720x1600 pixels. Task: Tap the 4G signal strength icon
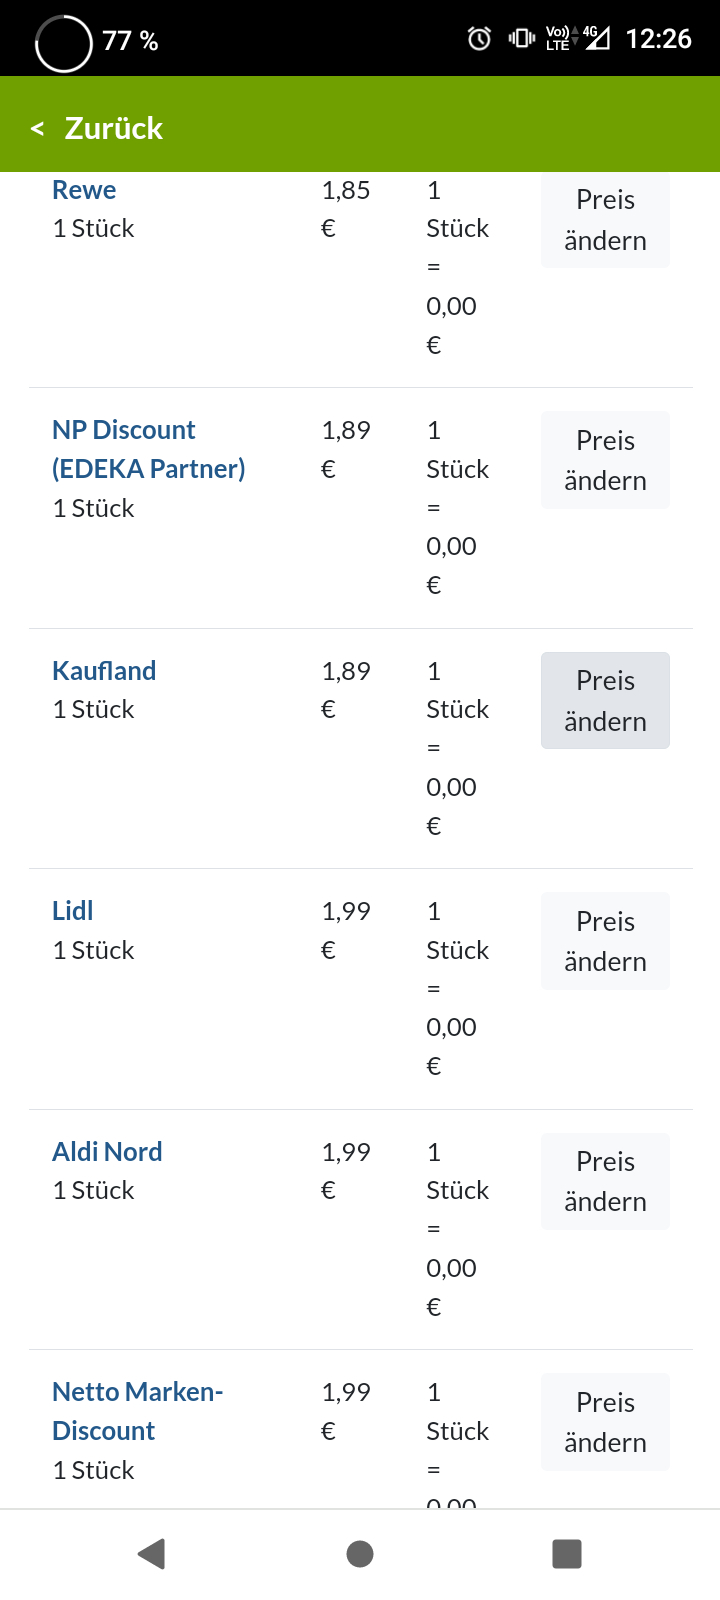(x=597, y=39)
